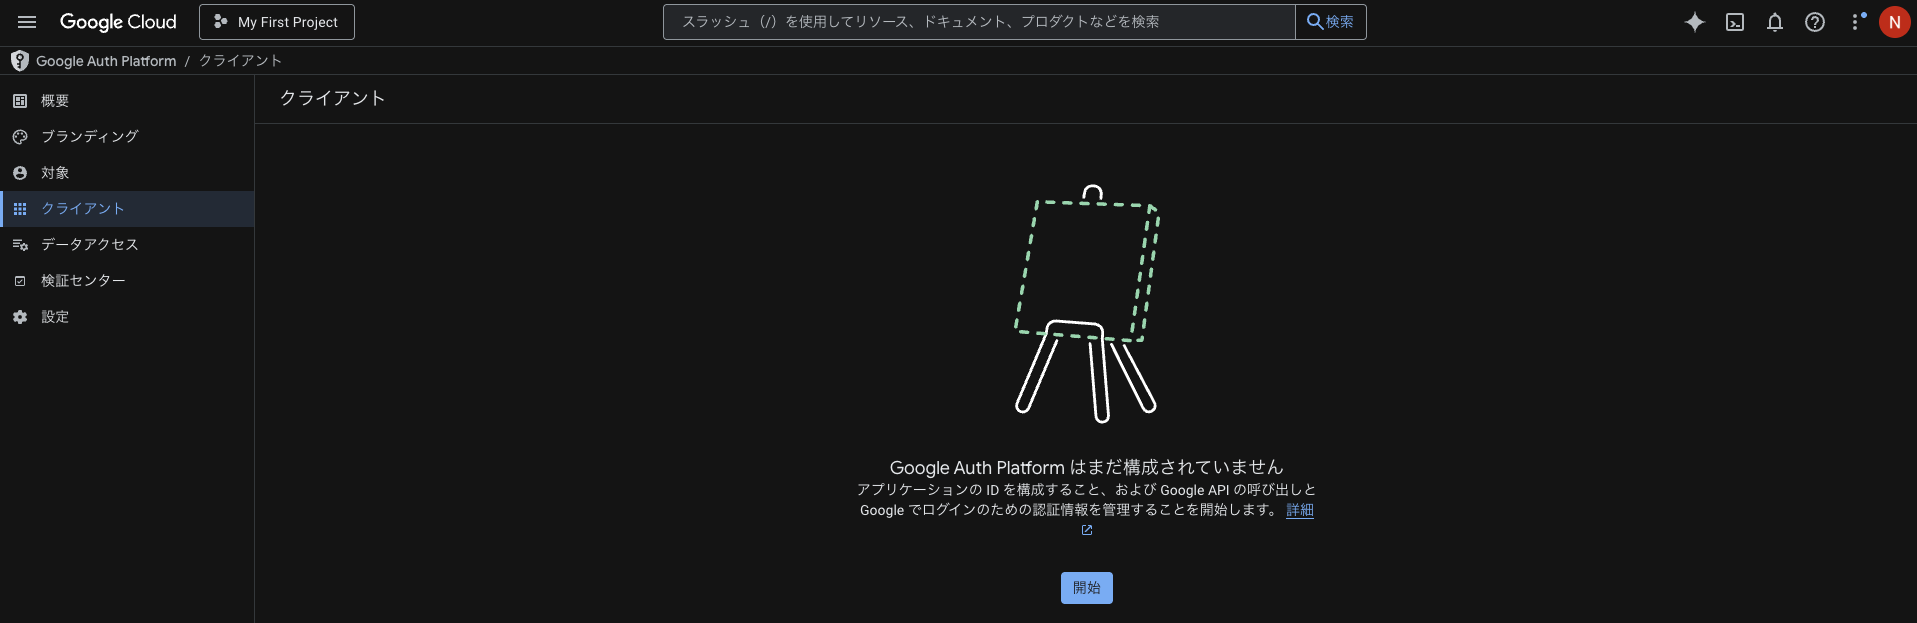Click the データアクセス list-settings icon
The image size is (1917, 623).
tap(20, 245)
